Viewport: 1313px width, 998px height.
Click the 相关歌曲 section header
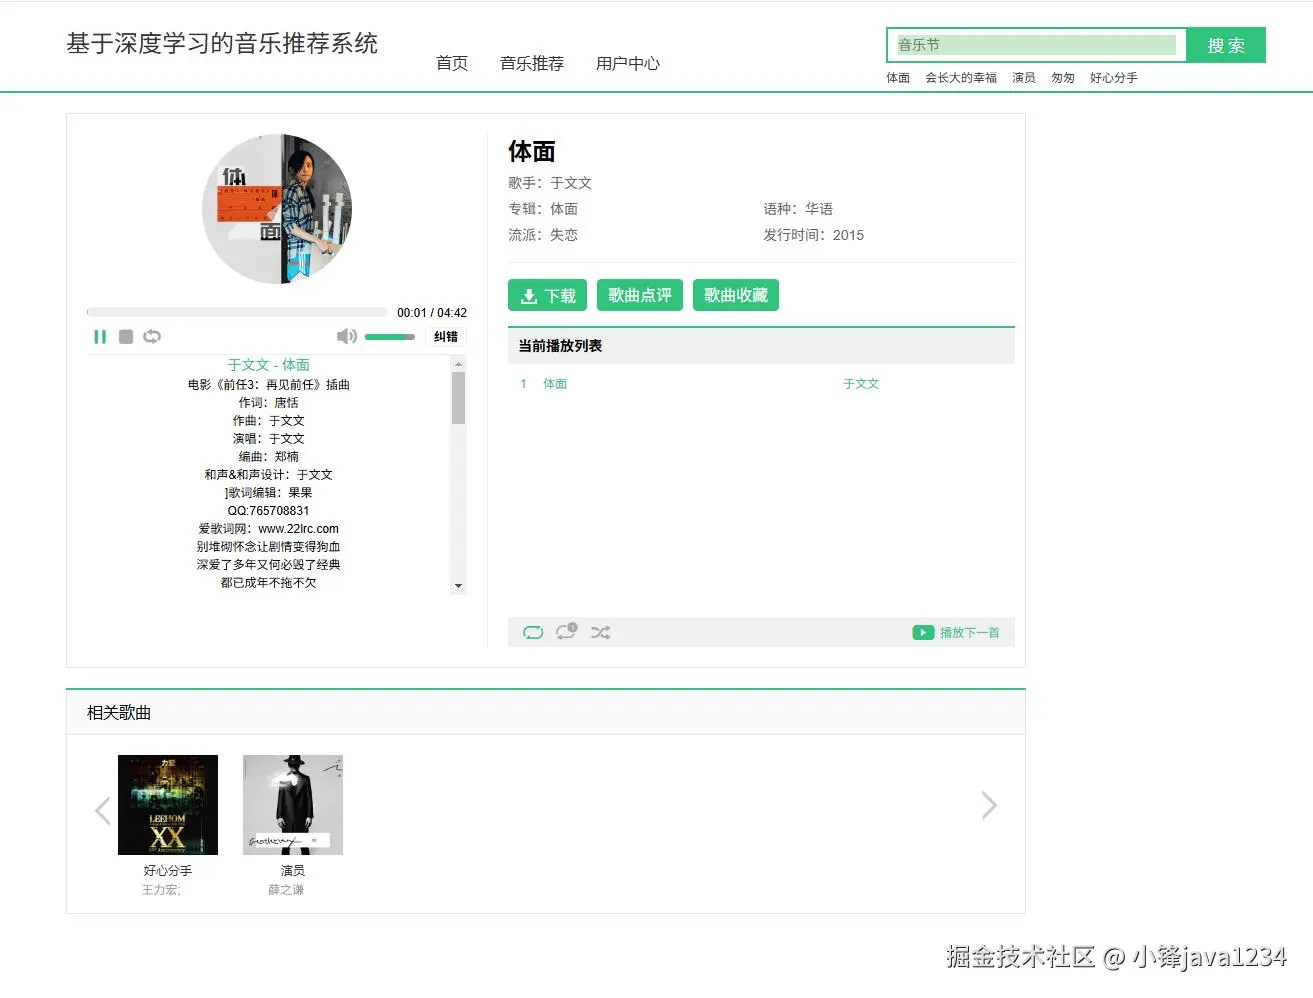119,713
